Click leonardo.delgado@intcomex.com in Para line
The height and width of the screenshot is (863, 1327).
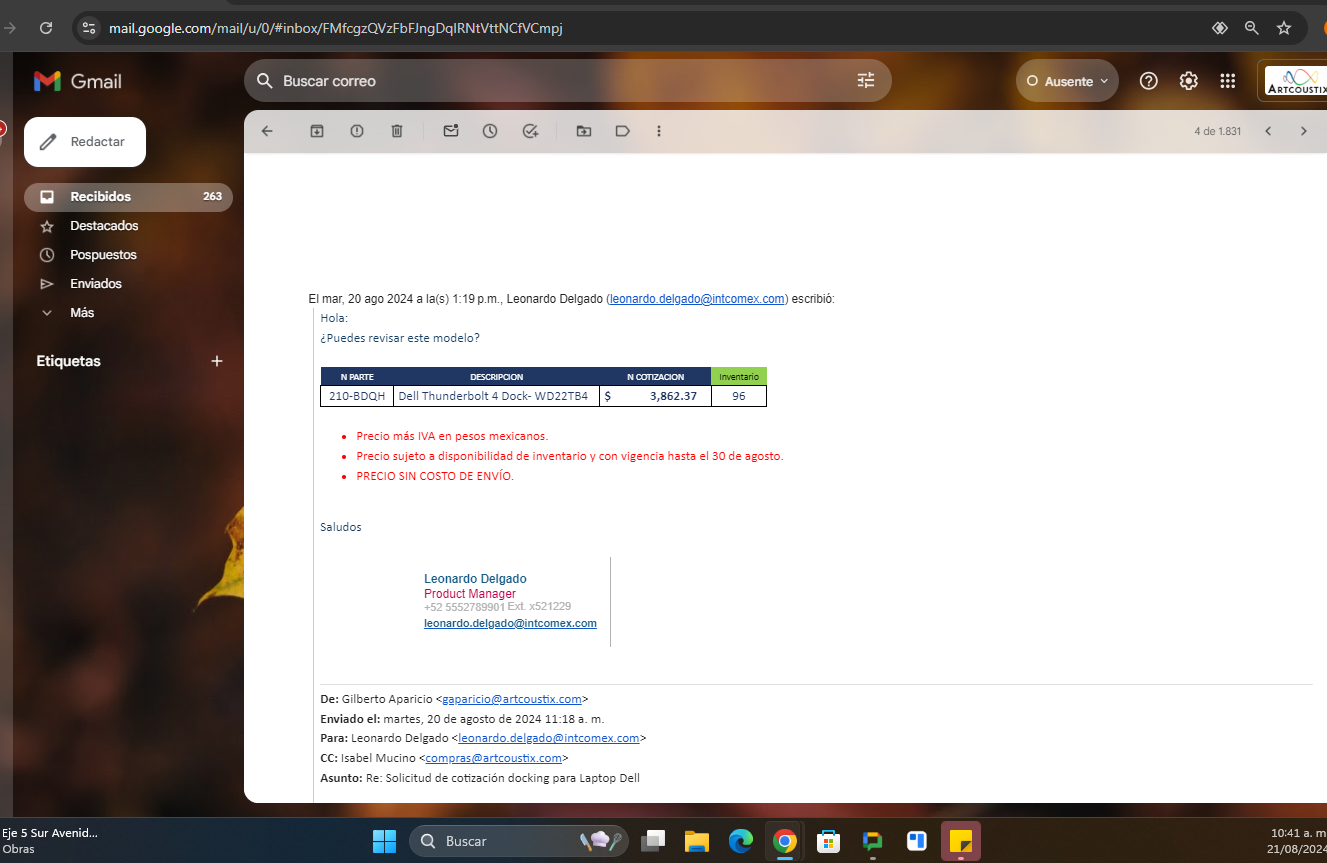(549, 738)
